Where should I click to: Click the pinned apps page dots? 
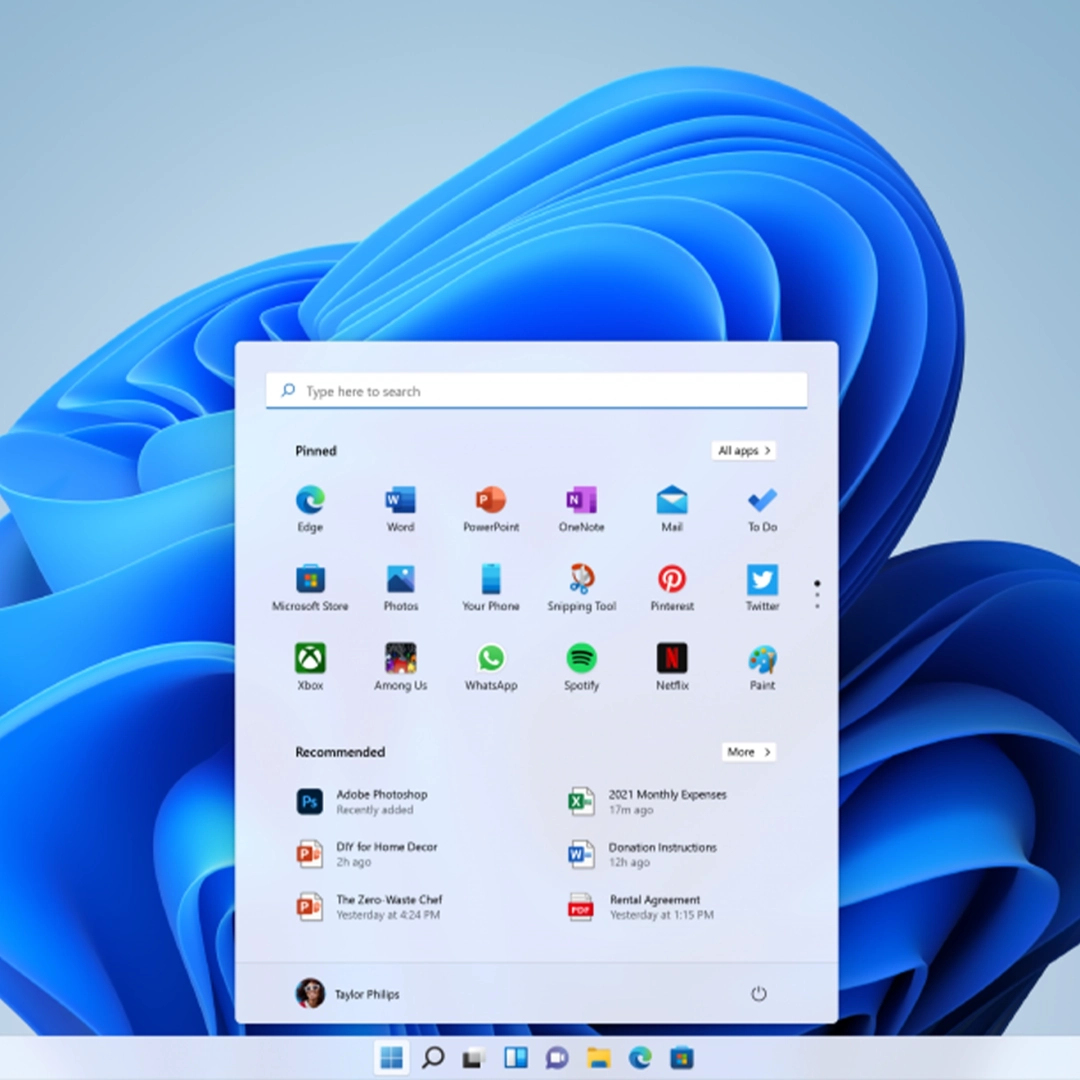coord(817,594)
